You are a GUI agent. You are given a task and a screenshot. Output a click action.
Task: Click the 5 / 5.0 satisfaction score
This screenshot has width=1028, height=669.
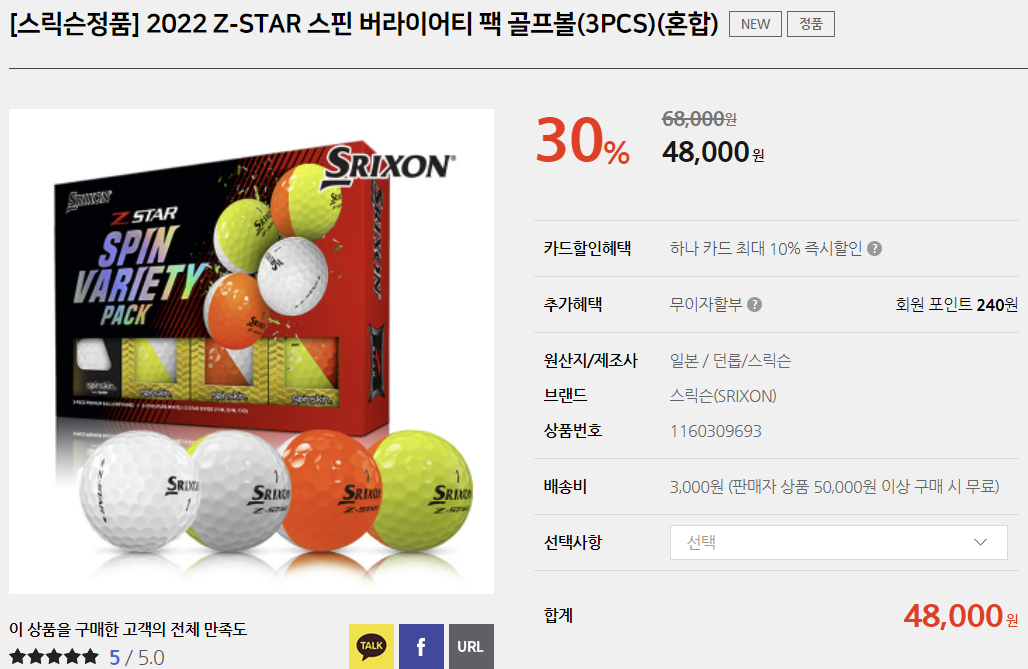[137, 657]
